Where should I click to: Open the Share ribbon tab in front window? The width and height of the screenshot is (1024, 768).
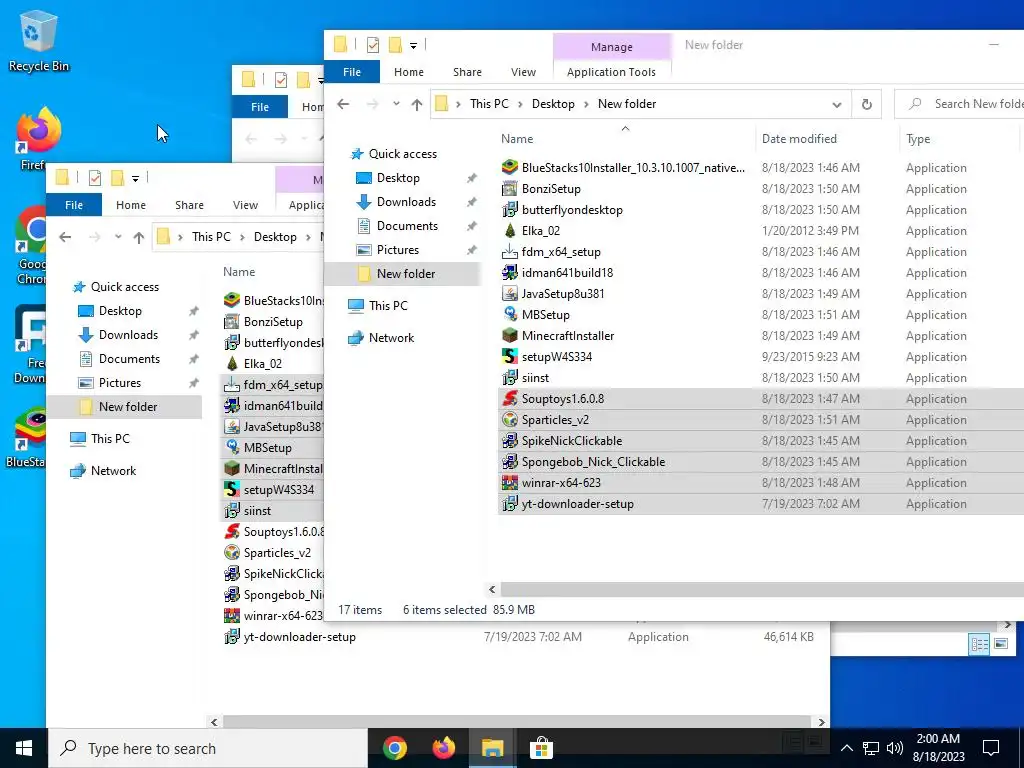[467, 72]
